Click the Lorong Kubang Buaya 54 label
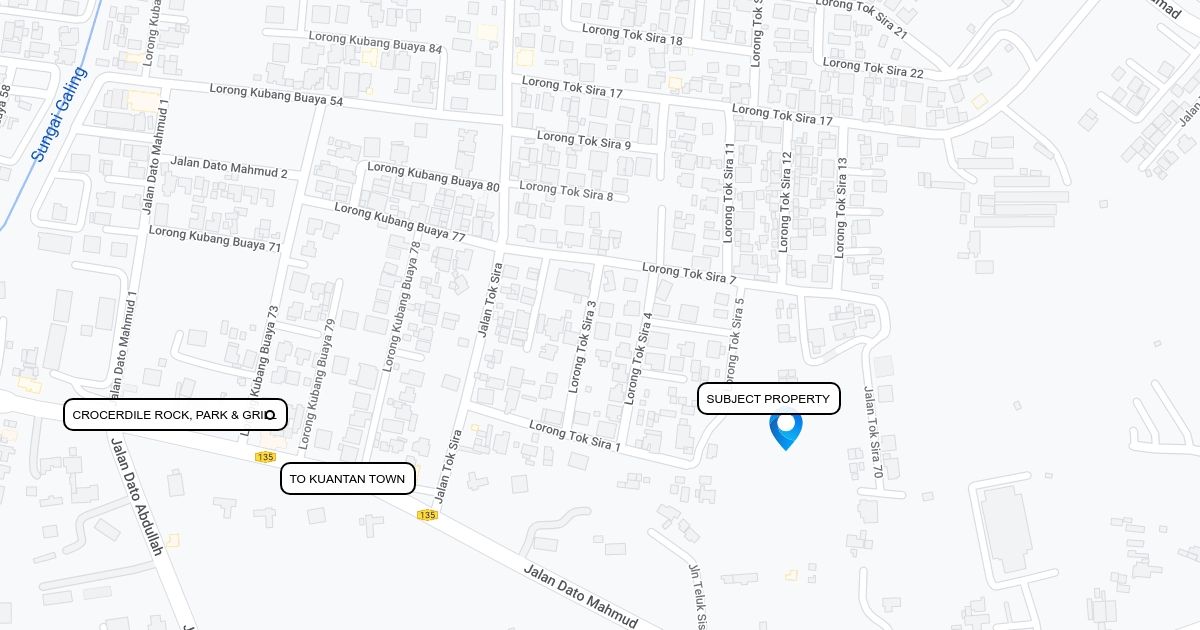 pyautogui.click(x=276, y=95)
